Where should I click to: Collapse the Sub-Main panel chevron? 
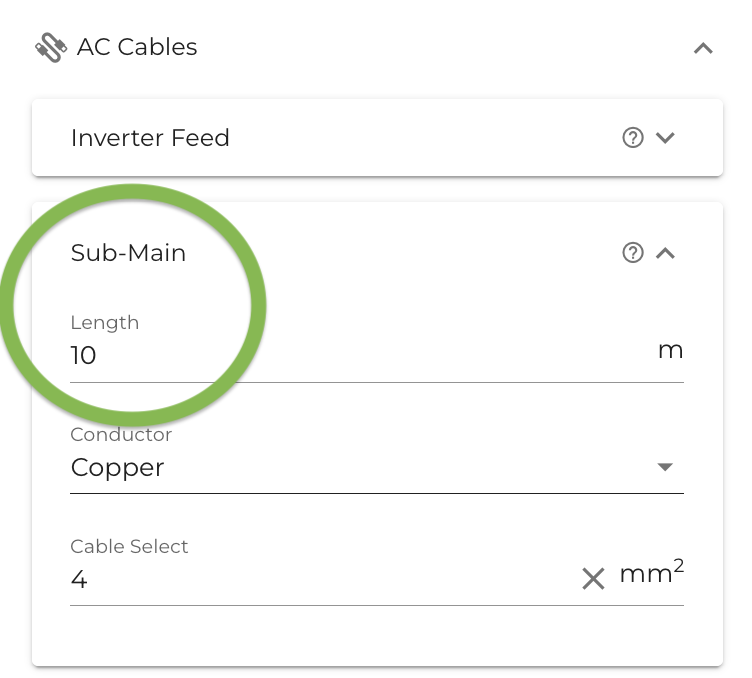[665, 253]
